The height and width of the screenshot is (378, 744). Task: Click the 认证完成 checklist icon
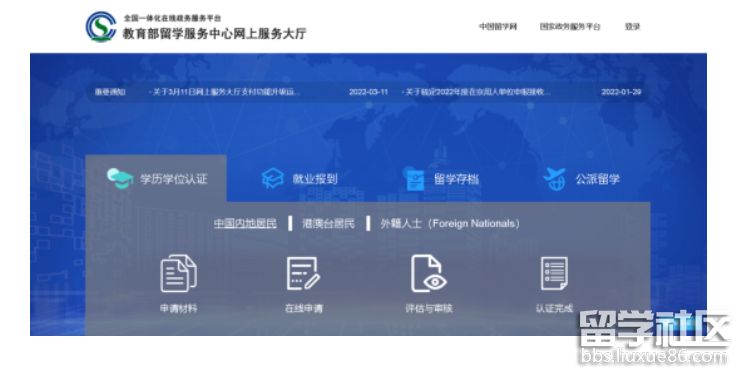click(x=554, y=273)
